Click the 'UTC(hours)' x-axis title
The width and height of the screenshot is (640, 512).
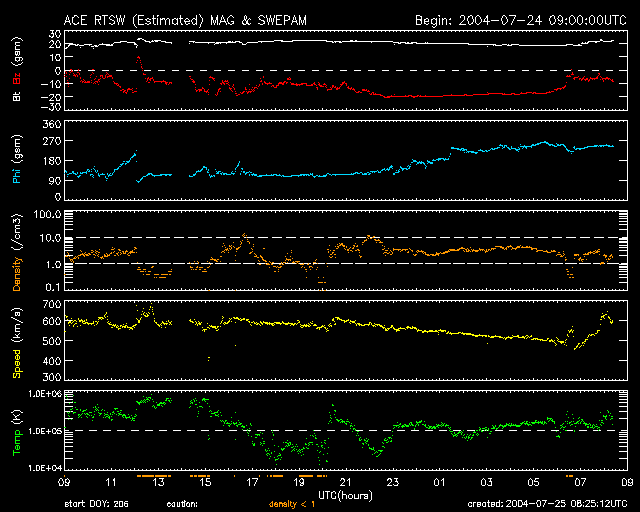point(345,496)
